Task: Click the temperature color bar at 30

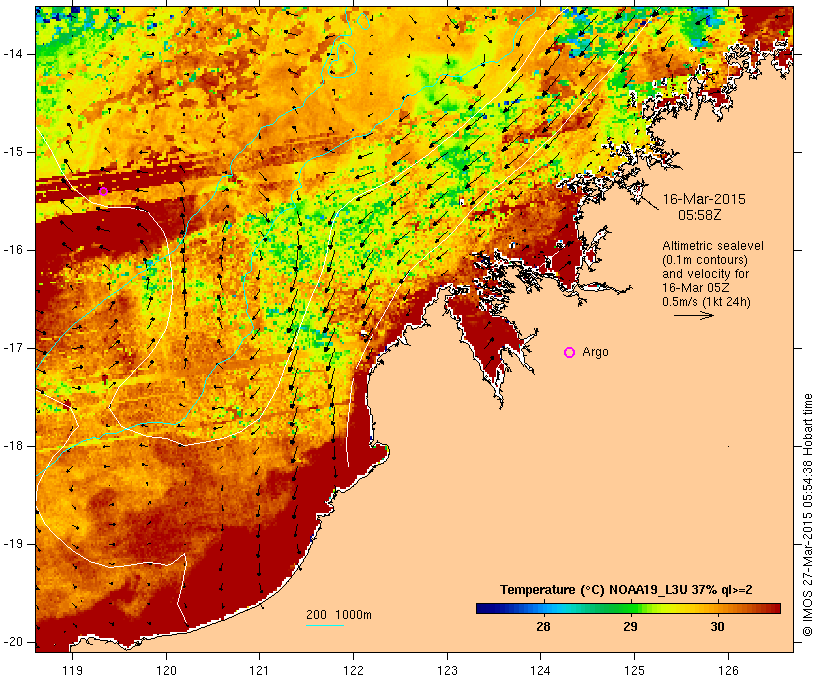Action: tap(718, 608)
